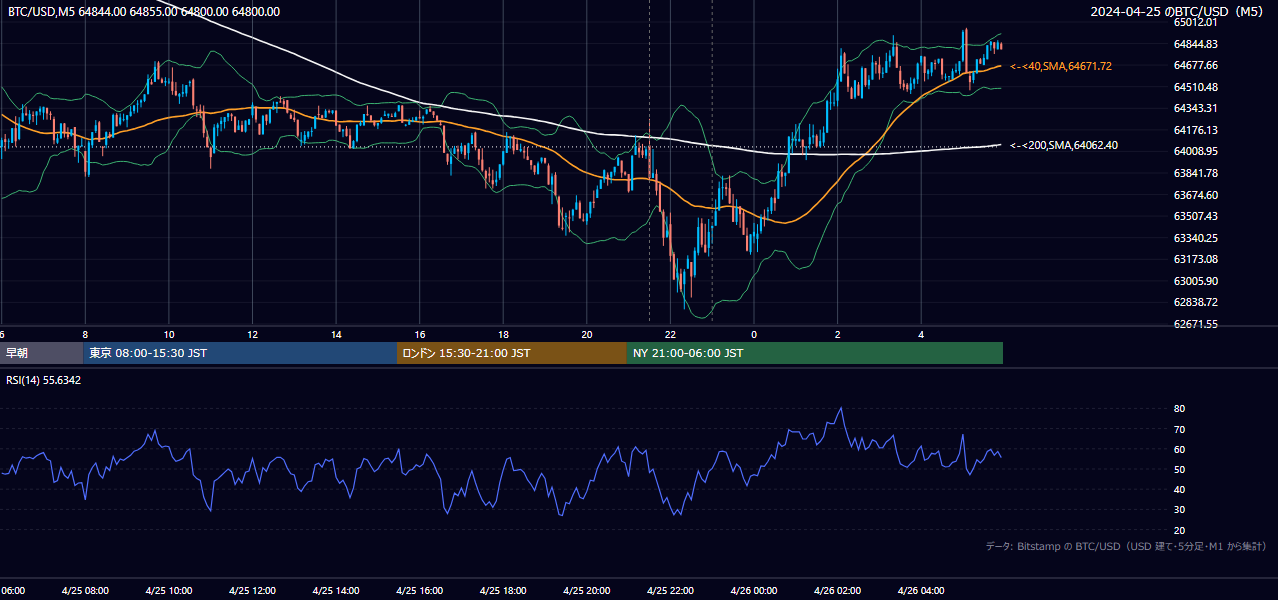Click price axis label 64677.66
Viewport: 1278px width, 600px height.
pos(1195,65)
